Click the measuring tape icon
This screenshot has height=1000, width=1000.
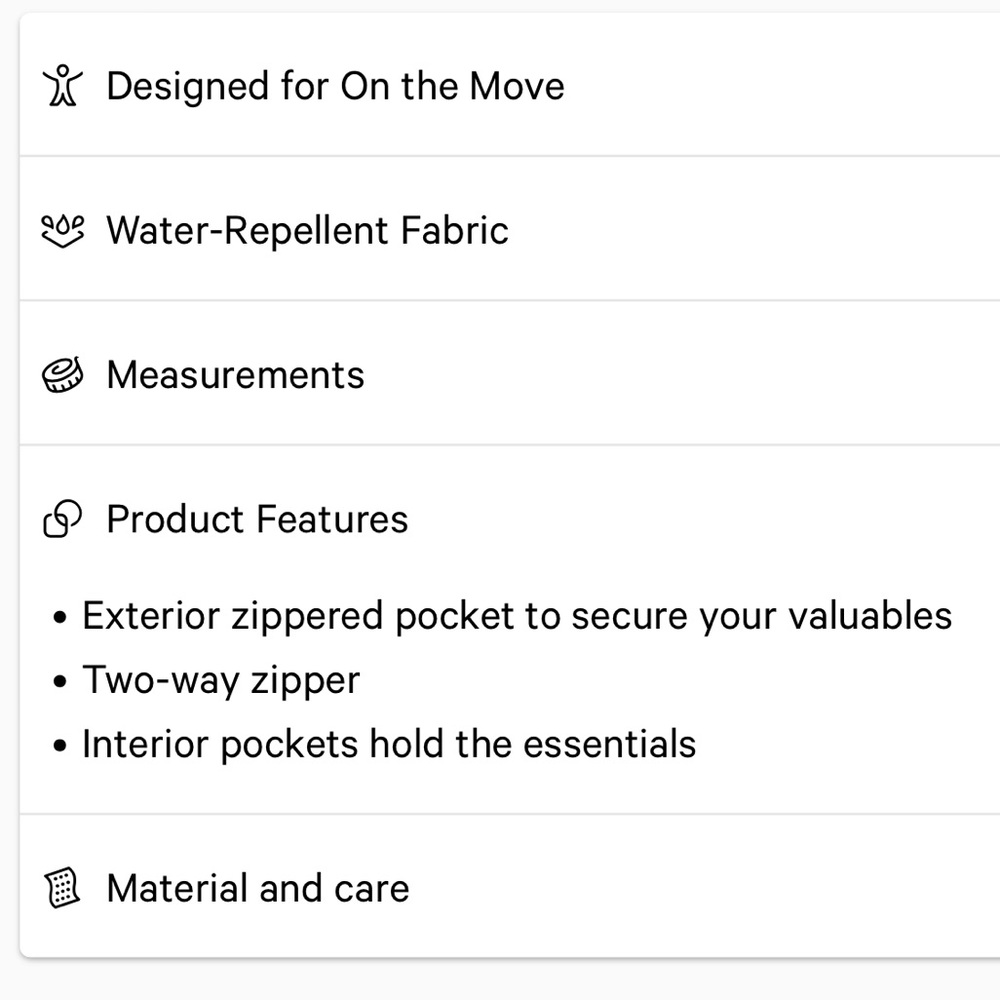tap(62, 376)
